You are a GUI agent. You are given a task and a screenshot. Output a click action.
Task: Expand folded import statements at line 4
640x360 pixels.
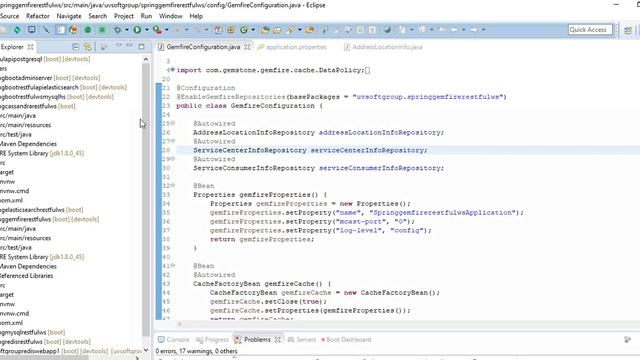point(172,70)
